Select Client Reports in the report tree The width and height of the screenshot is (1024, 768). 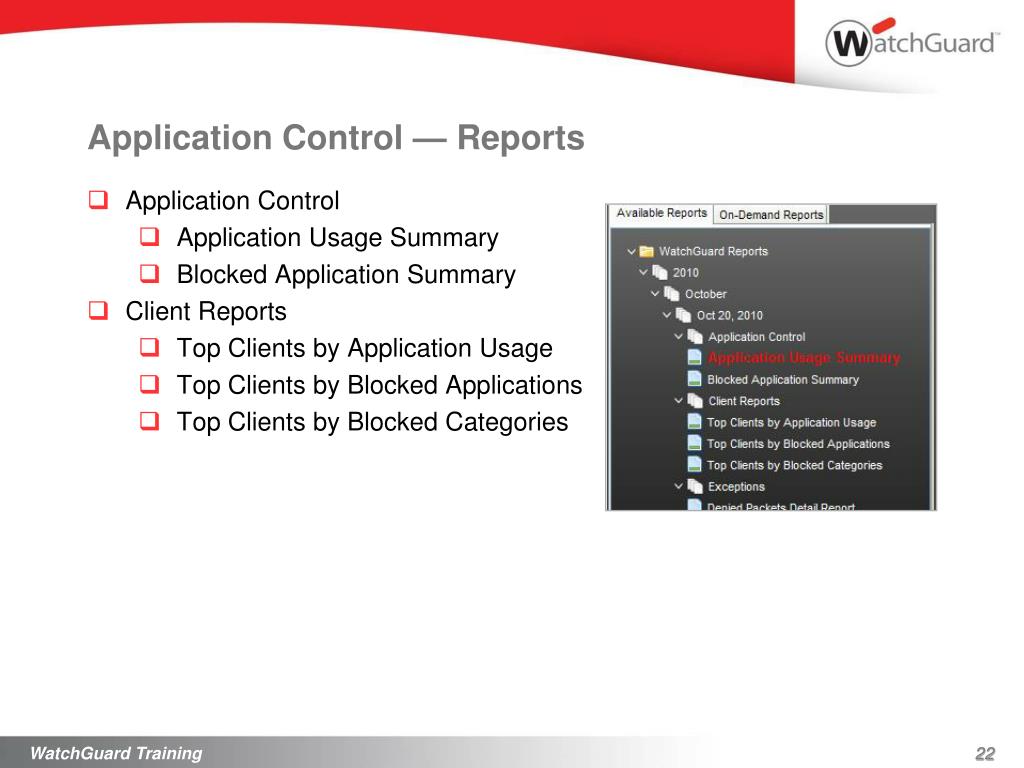tap(744, 401)
